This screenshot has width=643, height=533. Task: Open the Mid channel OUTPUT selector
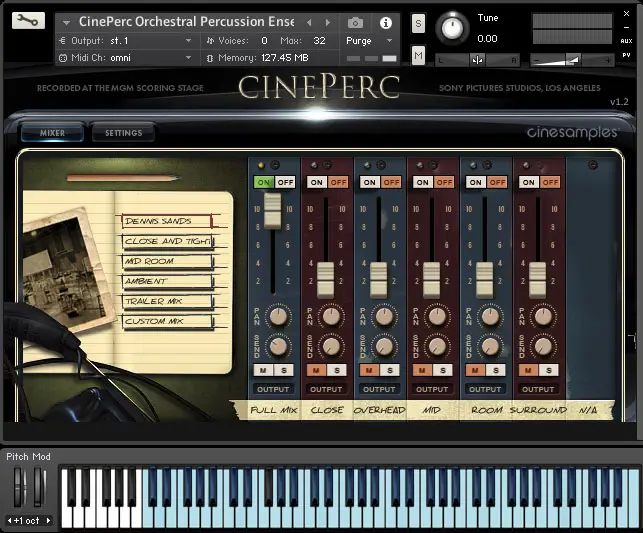tap(432, 389)
